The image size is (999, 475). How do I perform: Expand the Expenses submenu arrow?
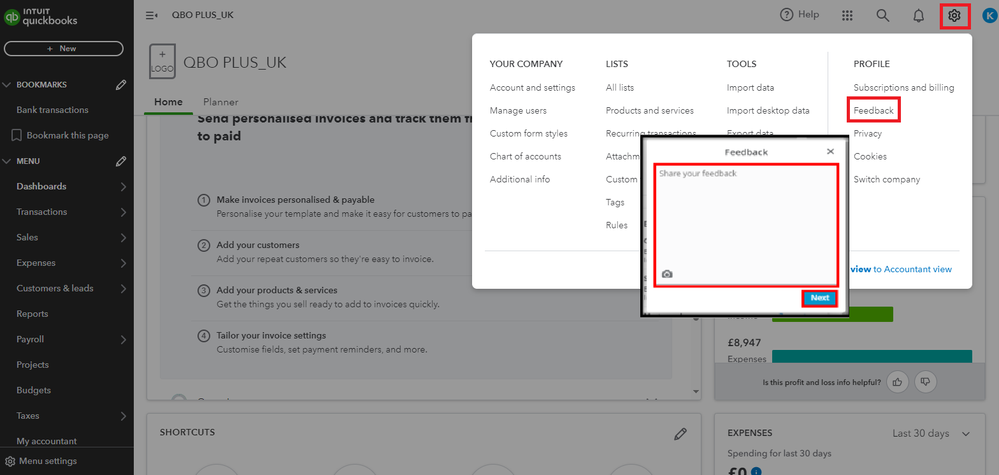(x=123, y=263)
